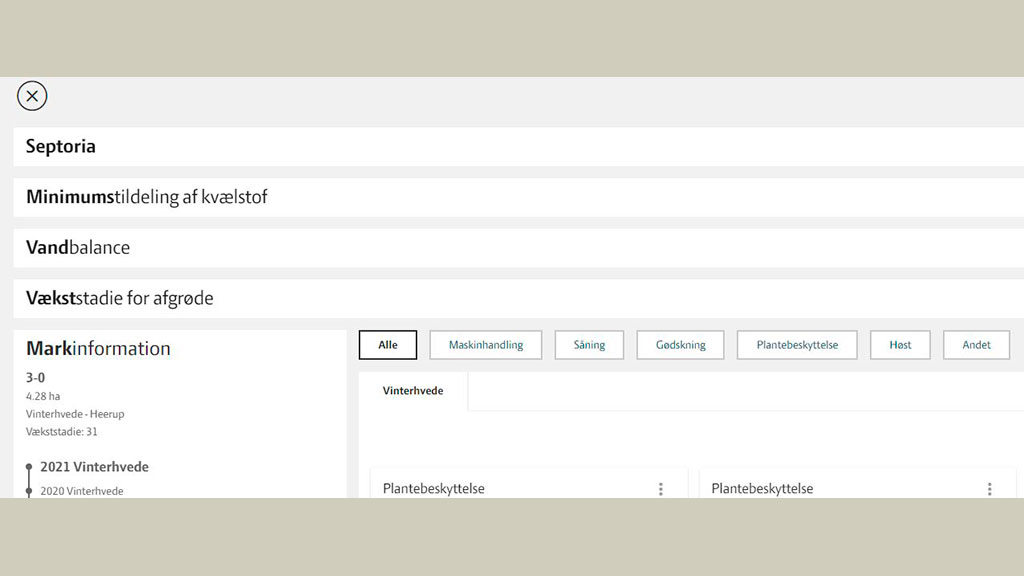The width and height of the screenshot is (1024, 576).
Task: Open the right Plantebeskyttelse card title
Action: coord(762,489)
